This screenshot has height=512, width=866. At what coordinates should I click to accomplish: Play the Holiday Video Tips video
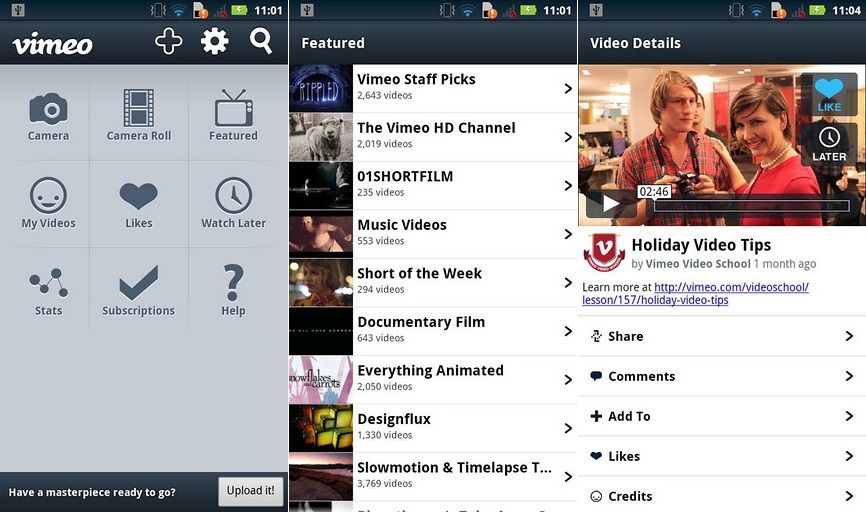tap(610, 204)
